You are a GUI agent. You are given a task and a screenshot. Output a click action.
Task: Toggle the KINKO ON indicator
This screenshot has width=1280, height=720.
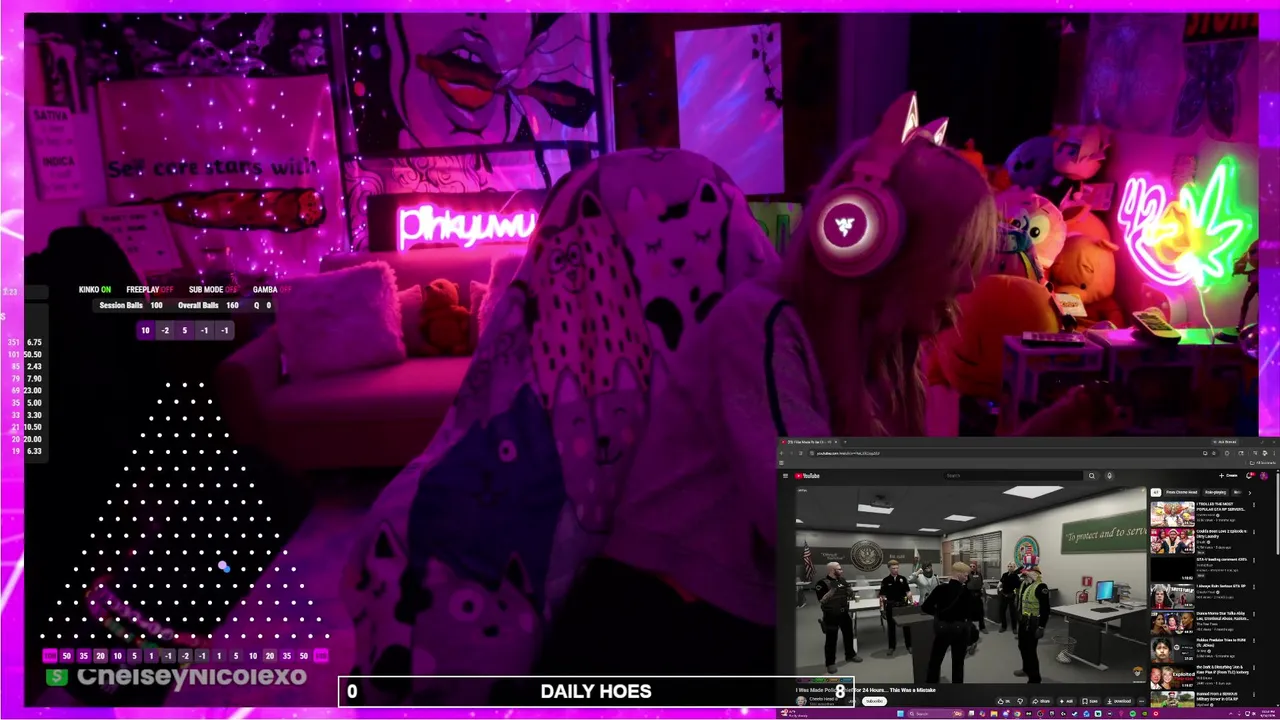(95, 290)
